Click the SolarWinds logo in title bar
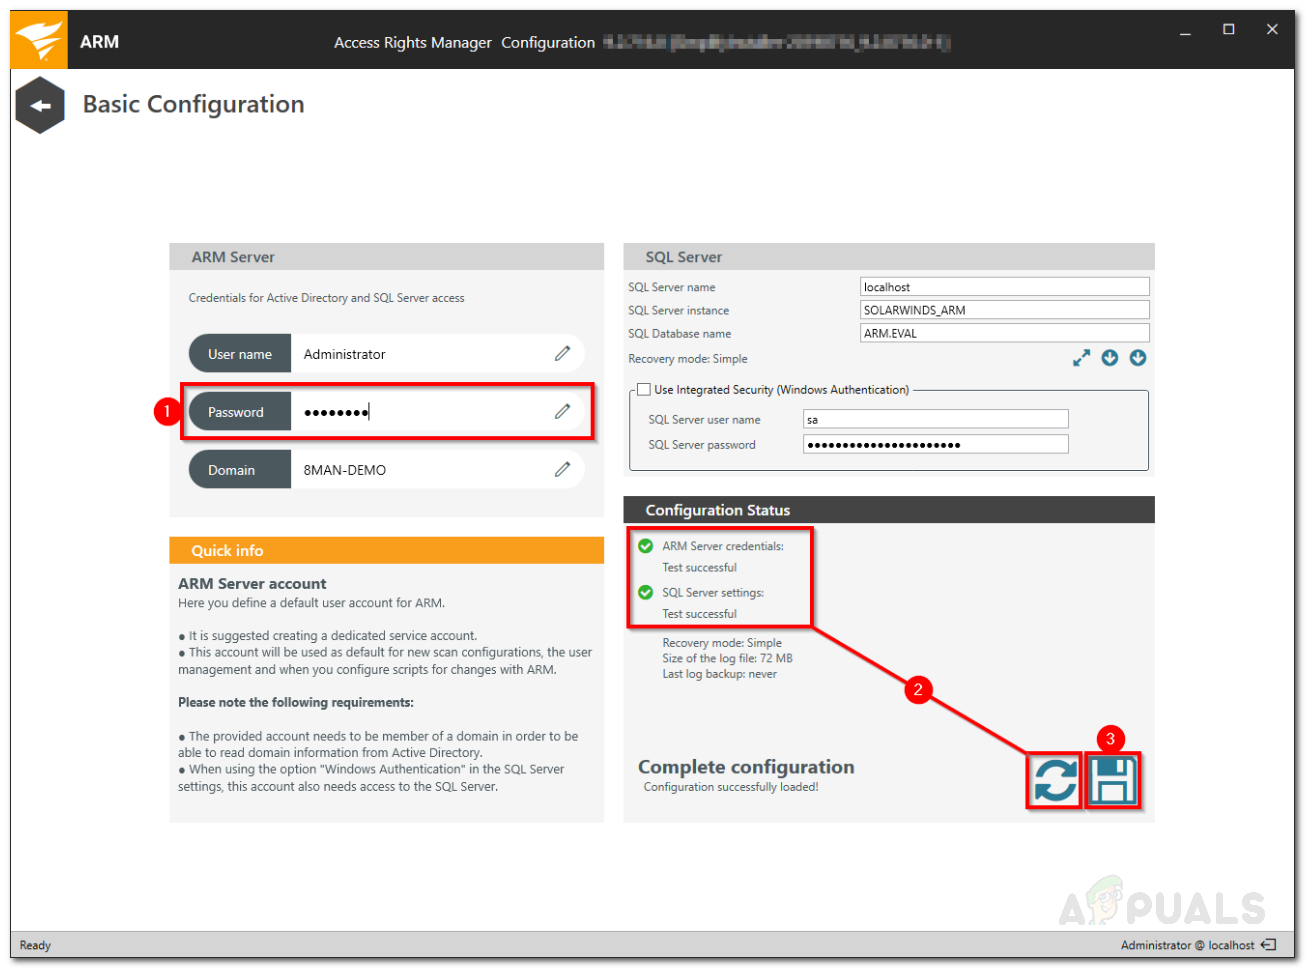1306x969 pixels. coord(39,41)
